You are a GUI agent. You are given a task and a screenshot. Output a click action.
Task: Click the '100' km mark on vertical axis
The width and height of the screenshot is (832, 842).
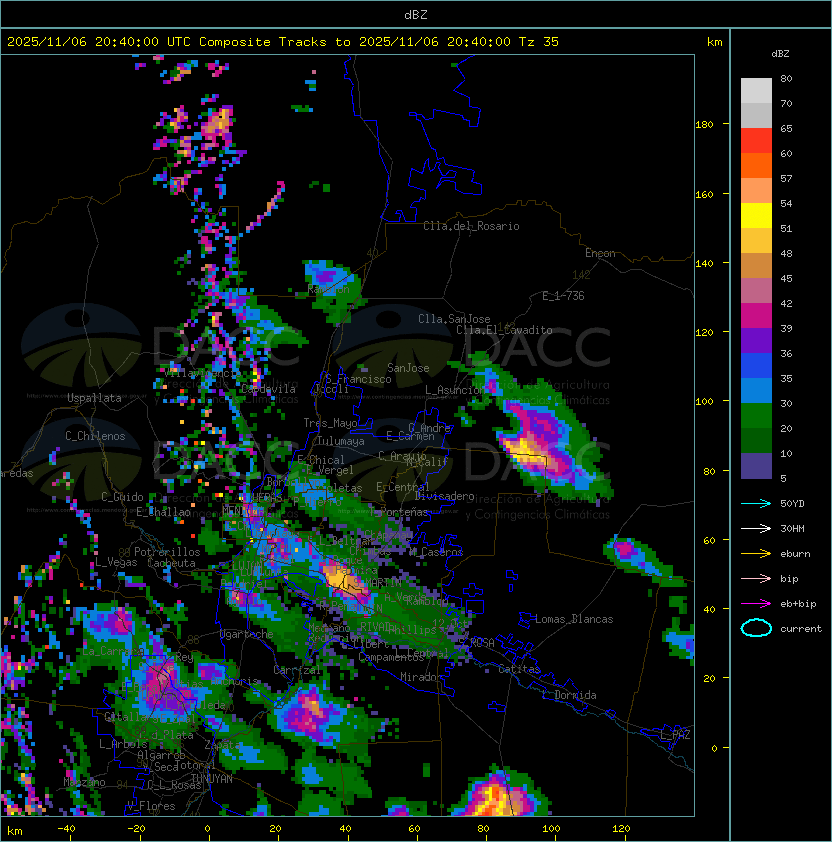[704, 402]
